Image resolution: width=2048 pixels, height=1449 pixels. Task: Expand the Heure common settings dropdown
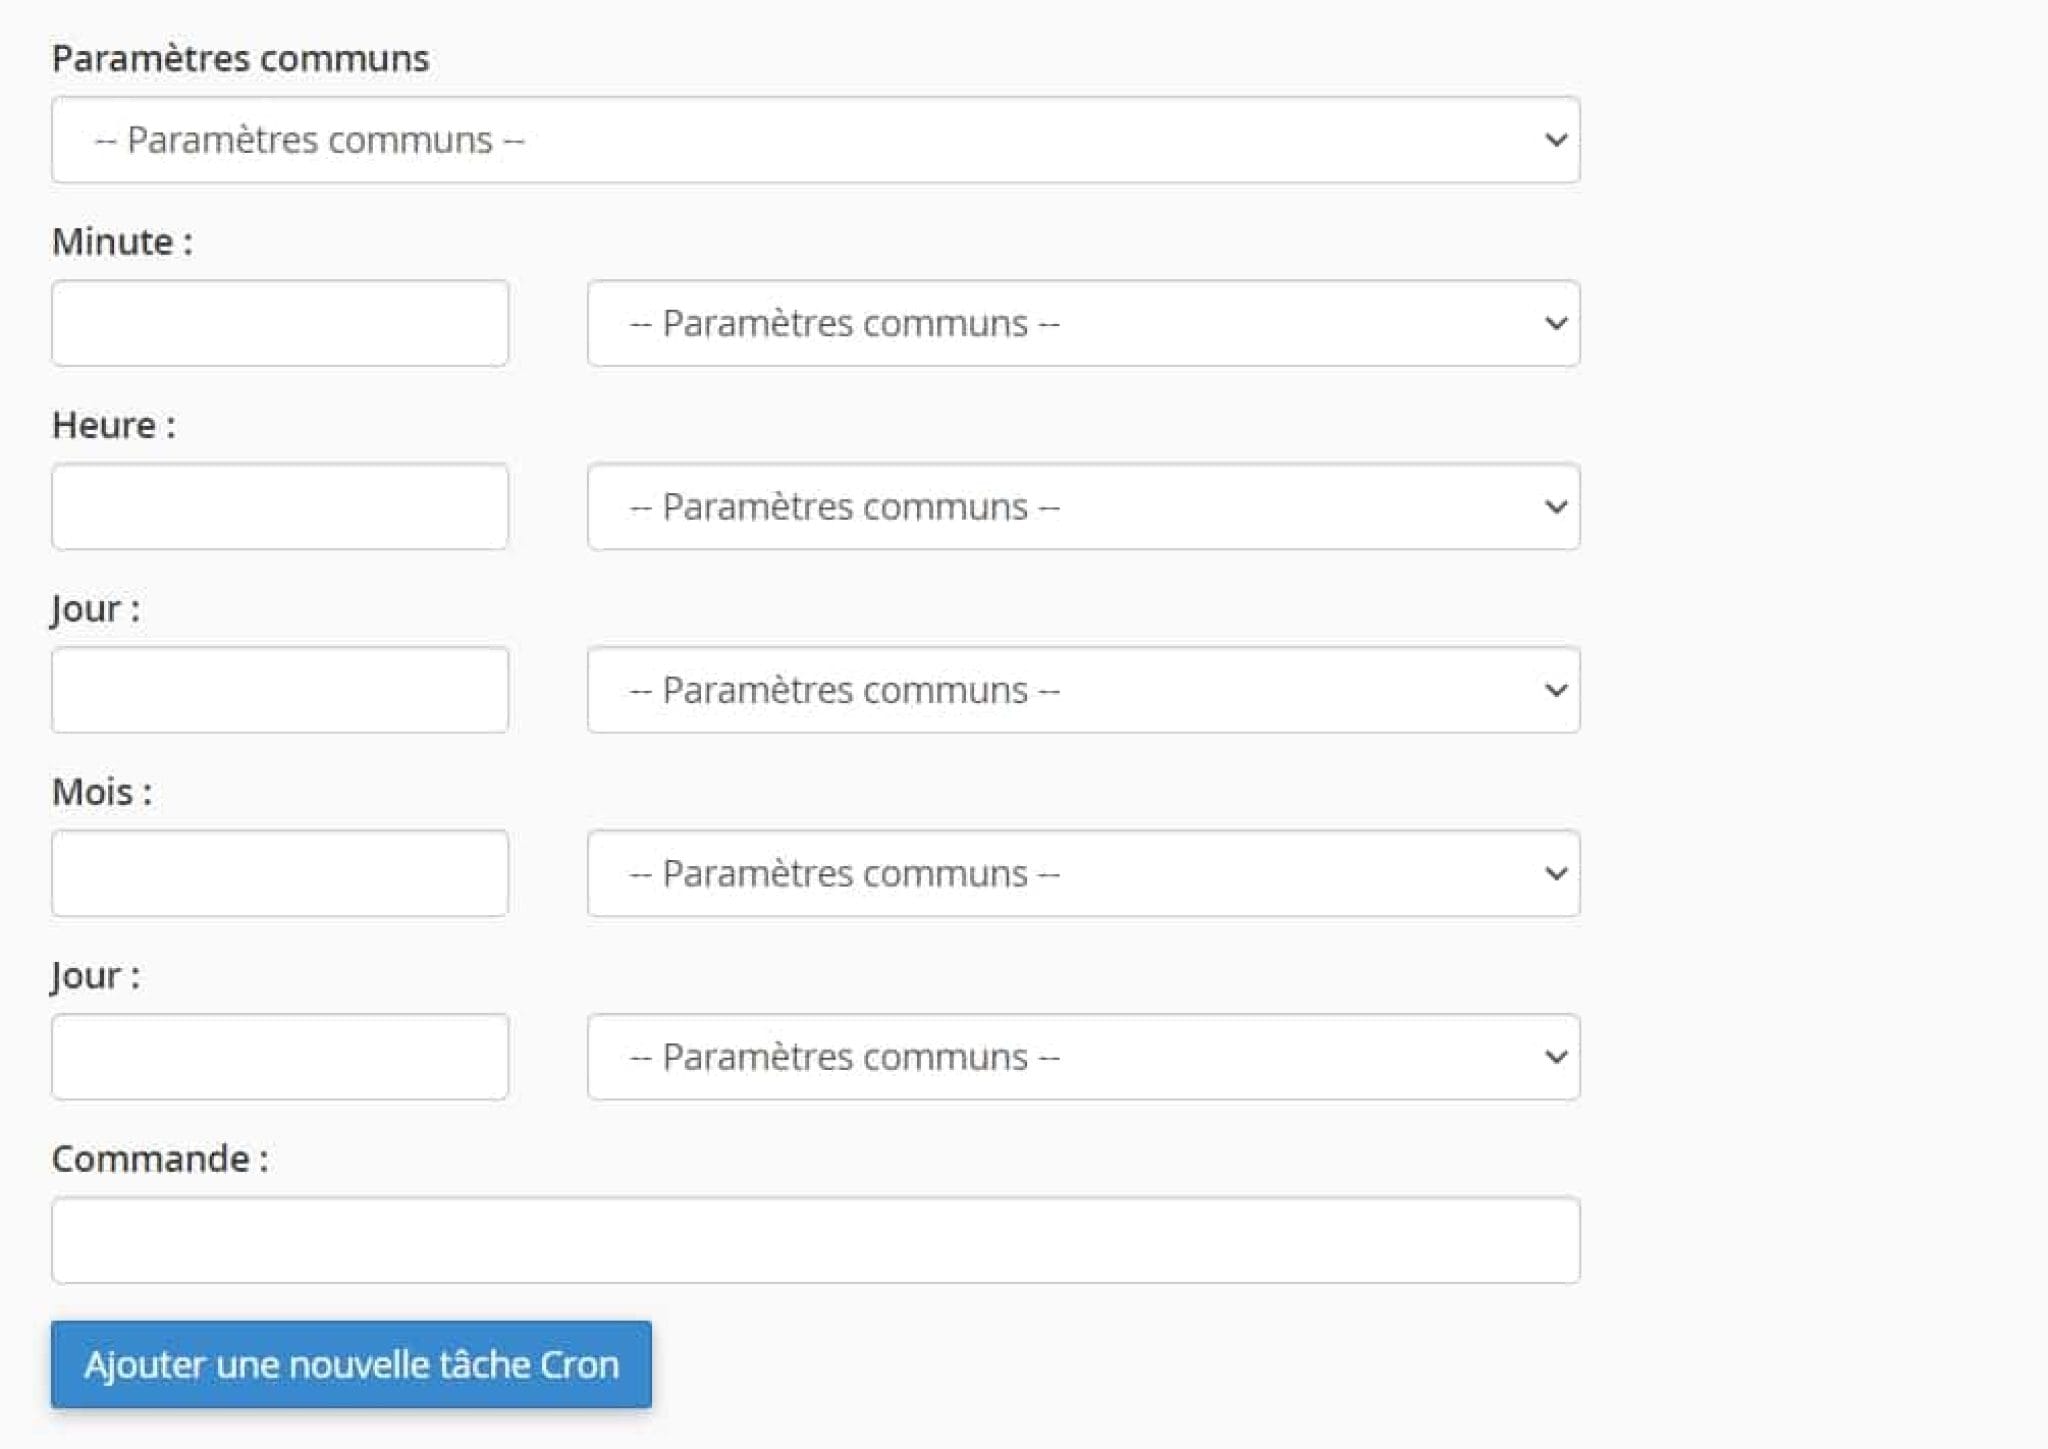pyautogui.click(x=1083, y=506)
